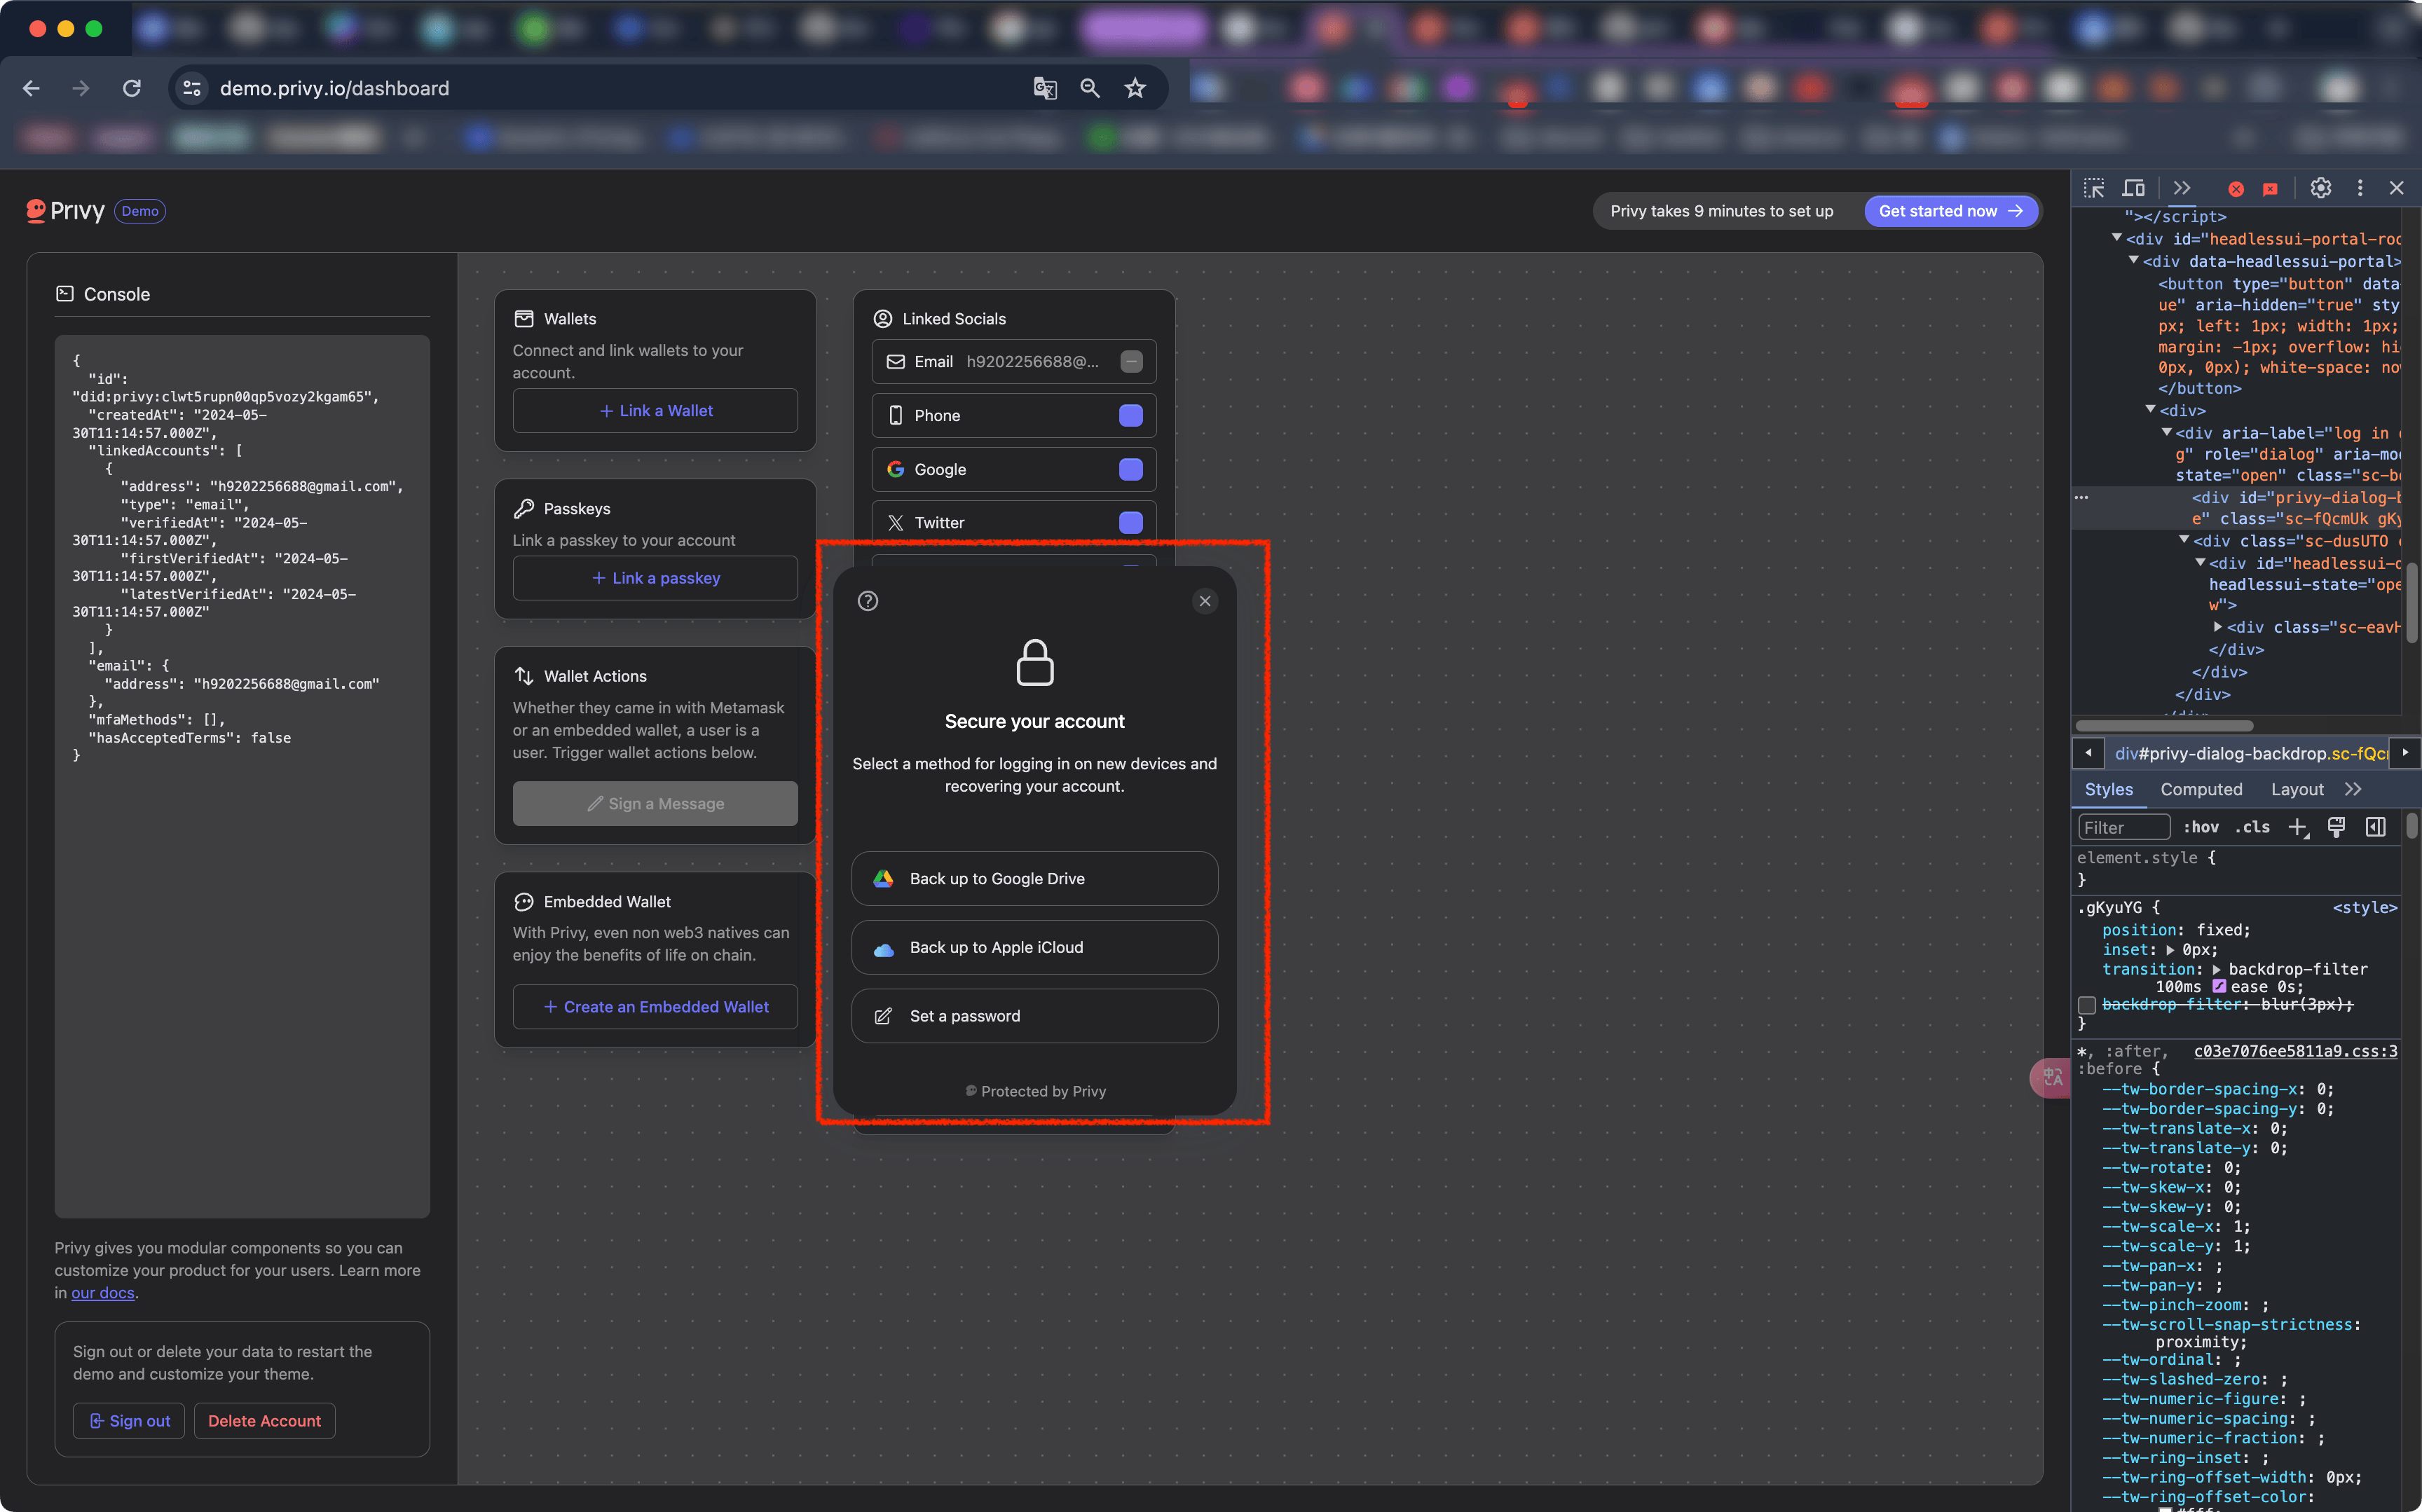The image size is (2422, 1512).
Task: Unlink Email using its minus toggle
Action: pos(1131,362)
